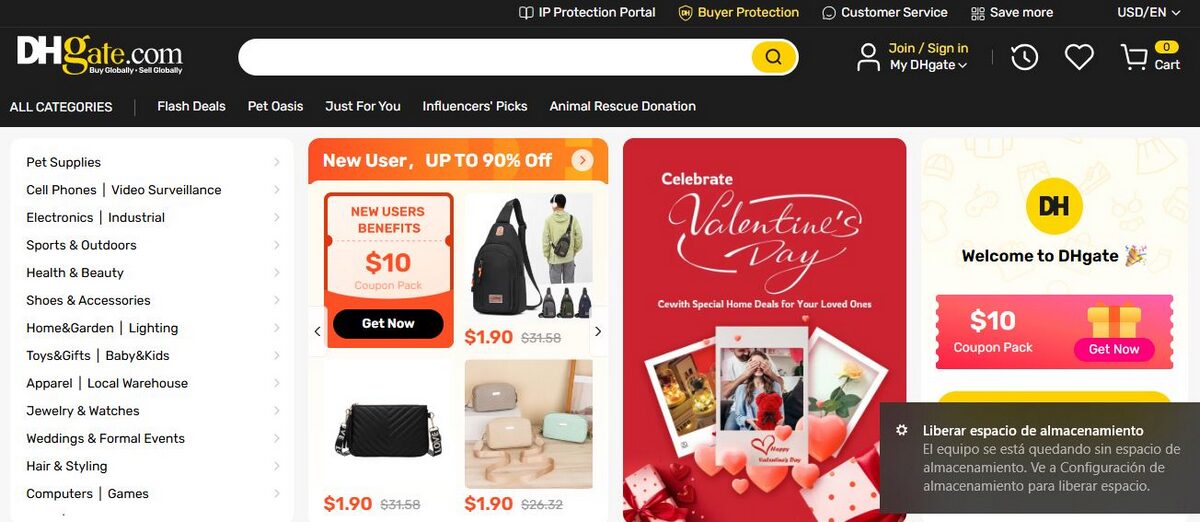1200x522 pixels.
Task: Click the settings gear in storage notification
Action: click(x=902, y=430)
